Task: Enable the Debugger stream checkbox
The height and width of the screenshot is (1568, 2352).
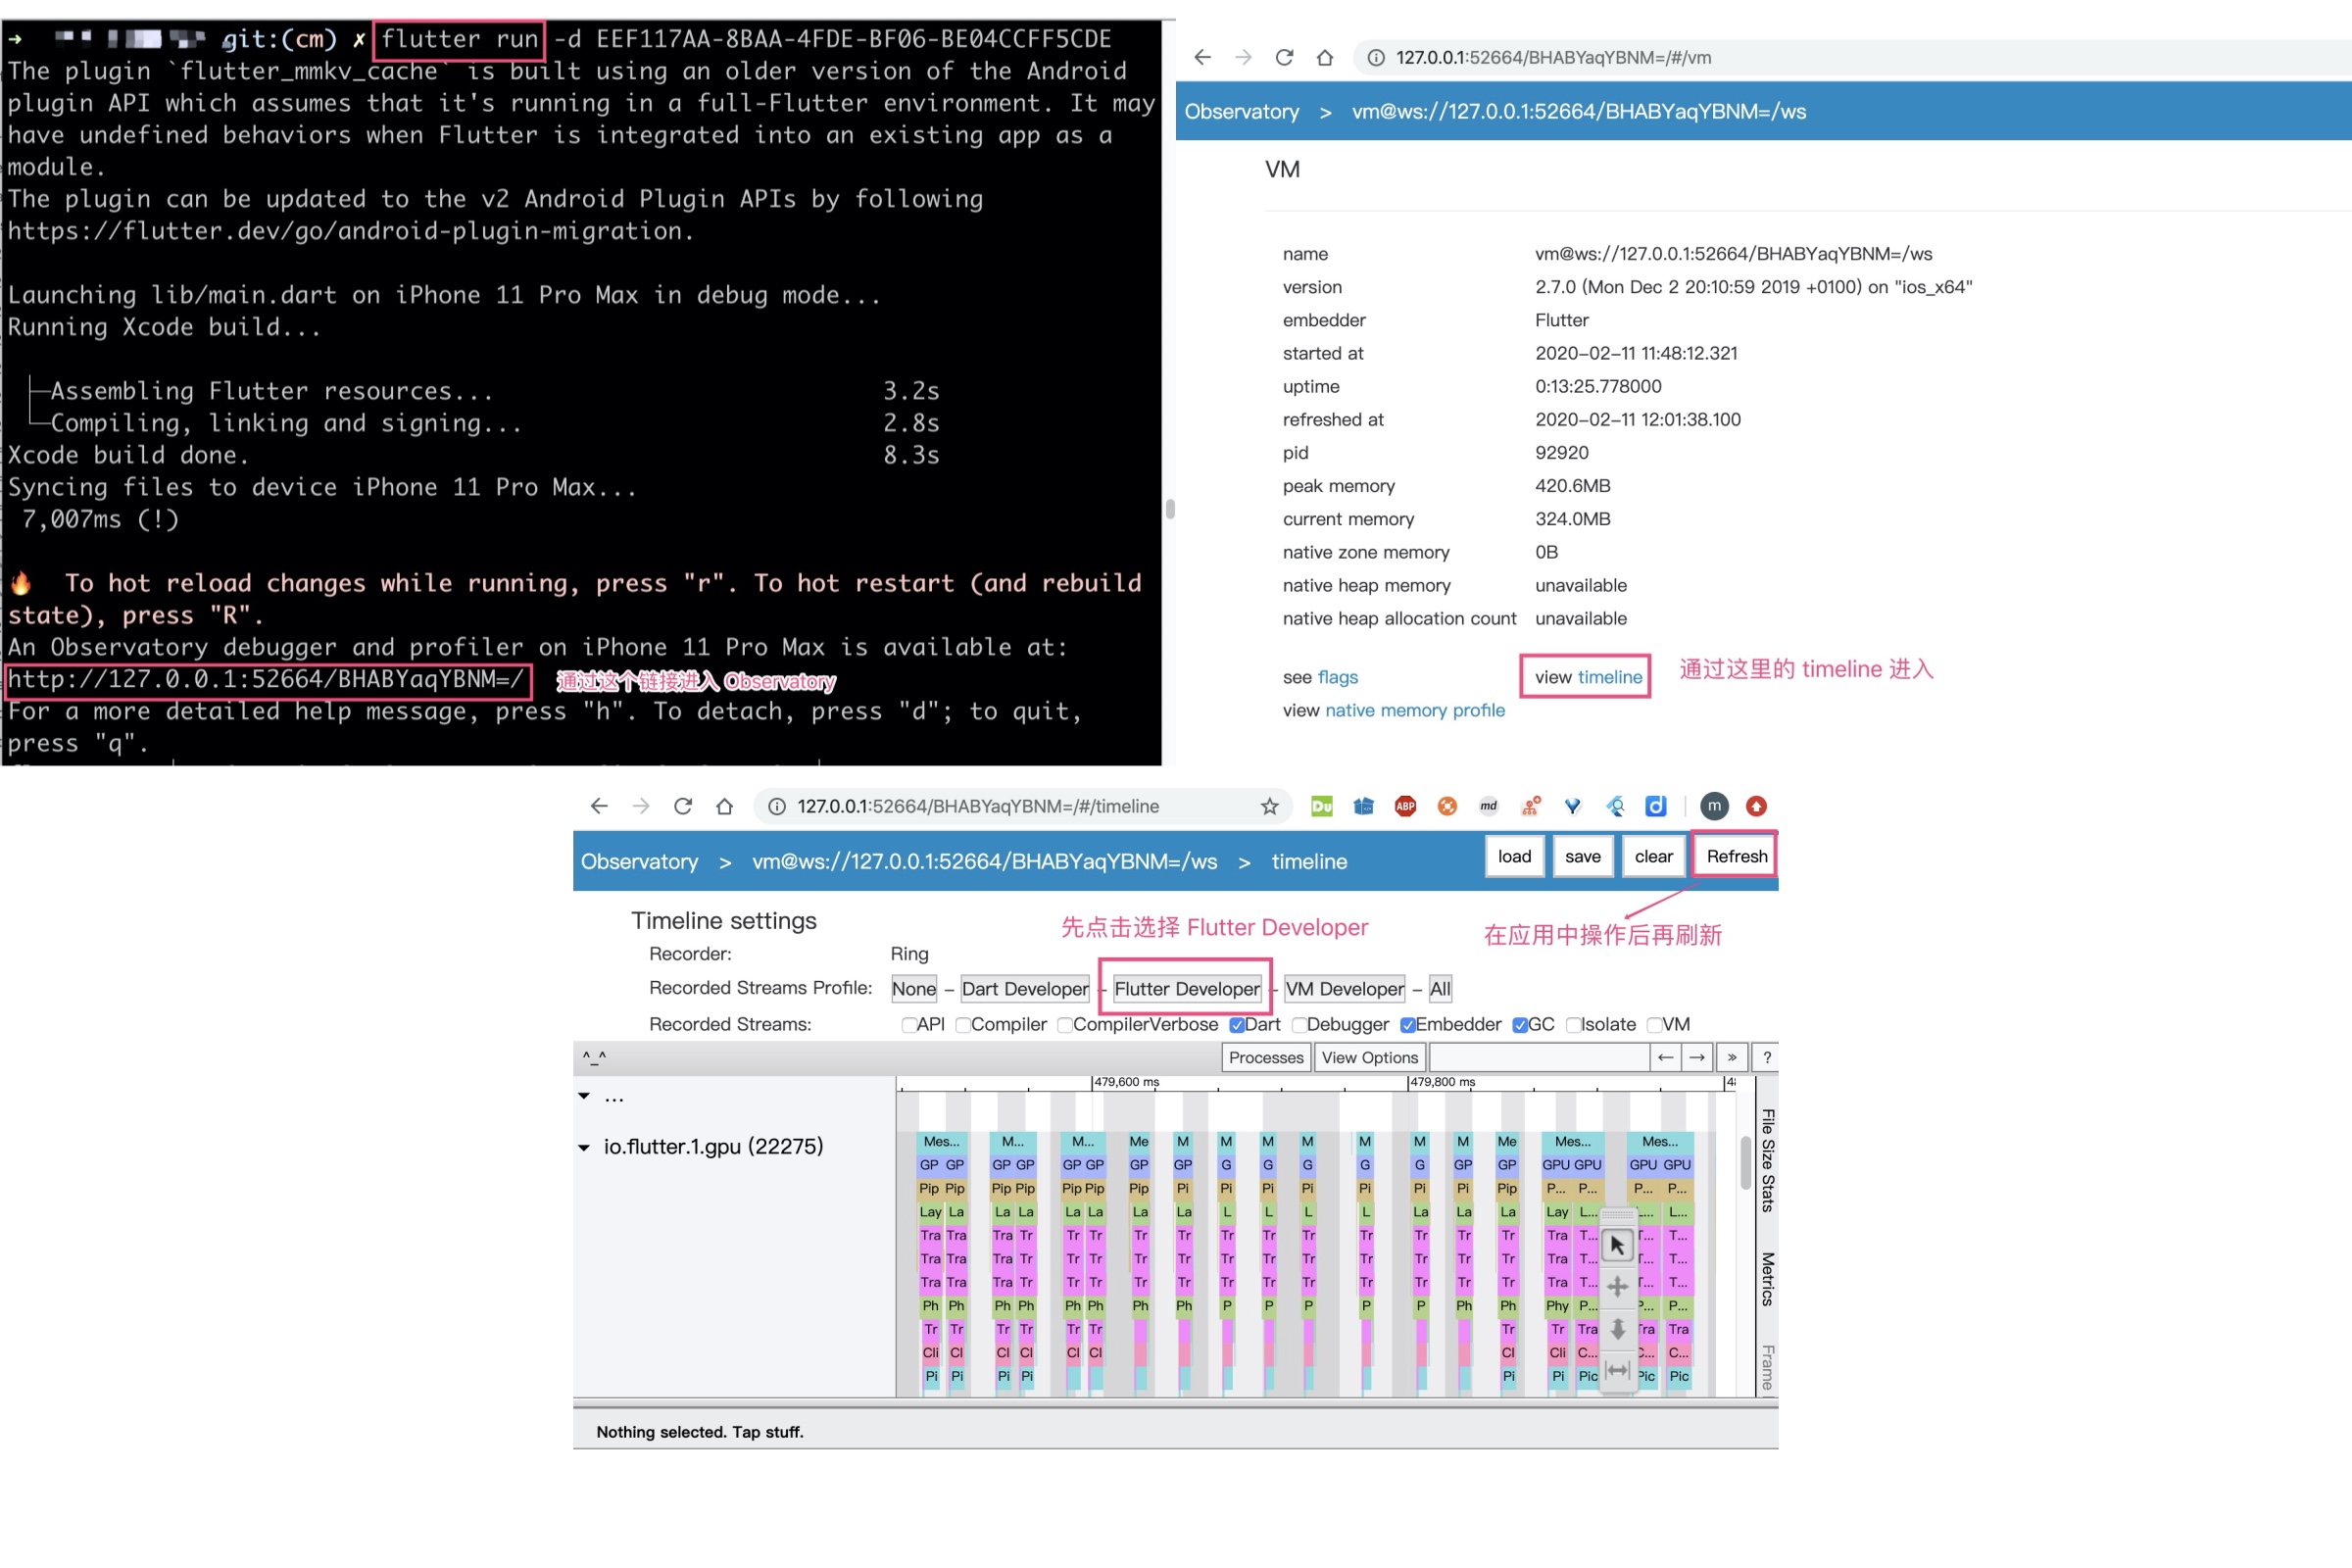Action: [x=1298, y=1024]
